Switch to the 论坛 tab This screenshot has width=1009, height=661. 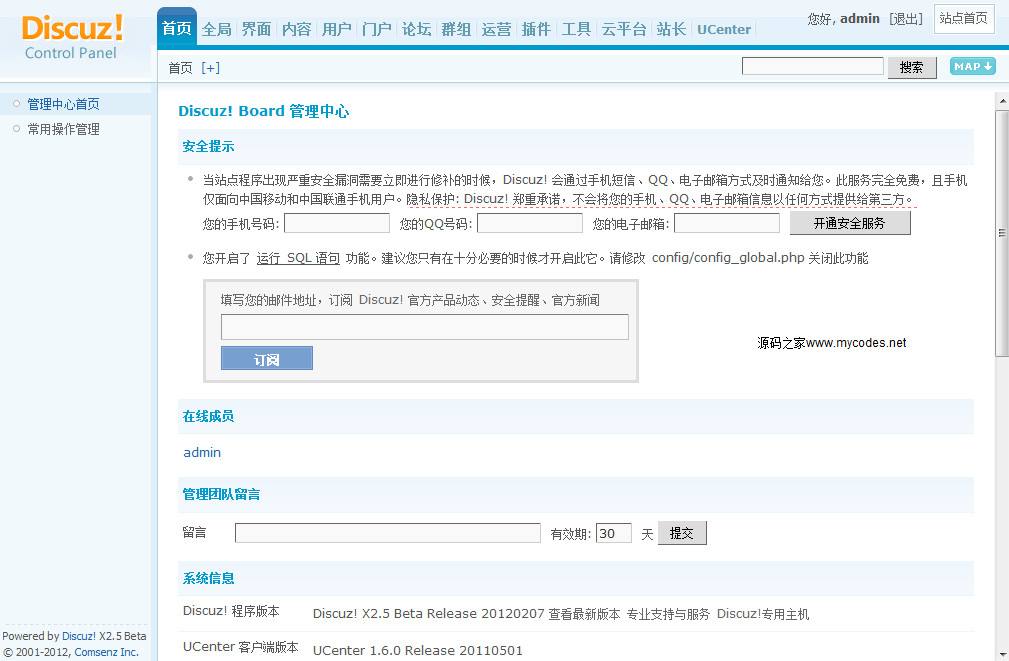click(416, 29)
